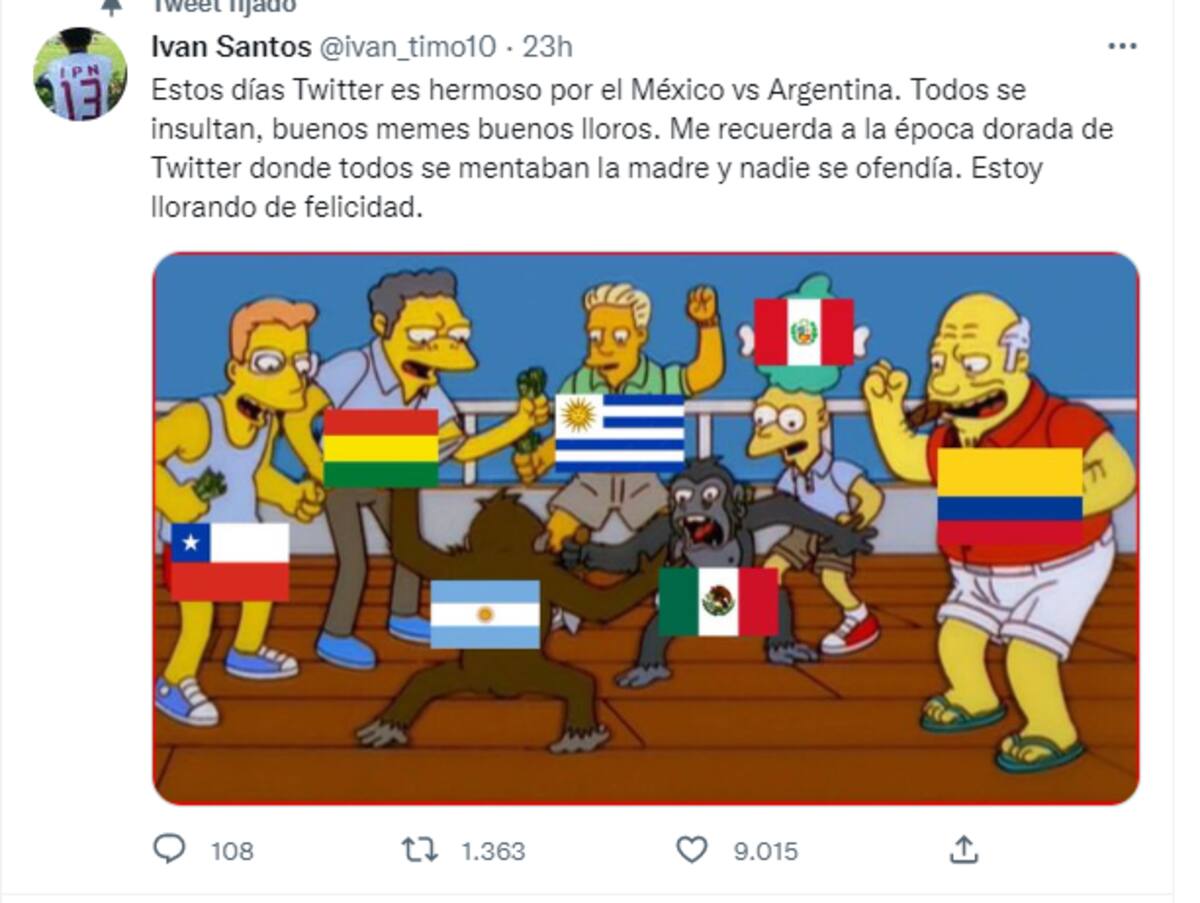
Task: Open the share tweet upload icon
Action: pos(962,850)
